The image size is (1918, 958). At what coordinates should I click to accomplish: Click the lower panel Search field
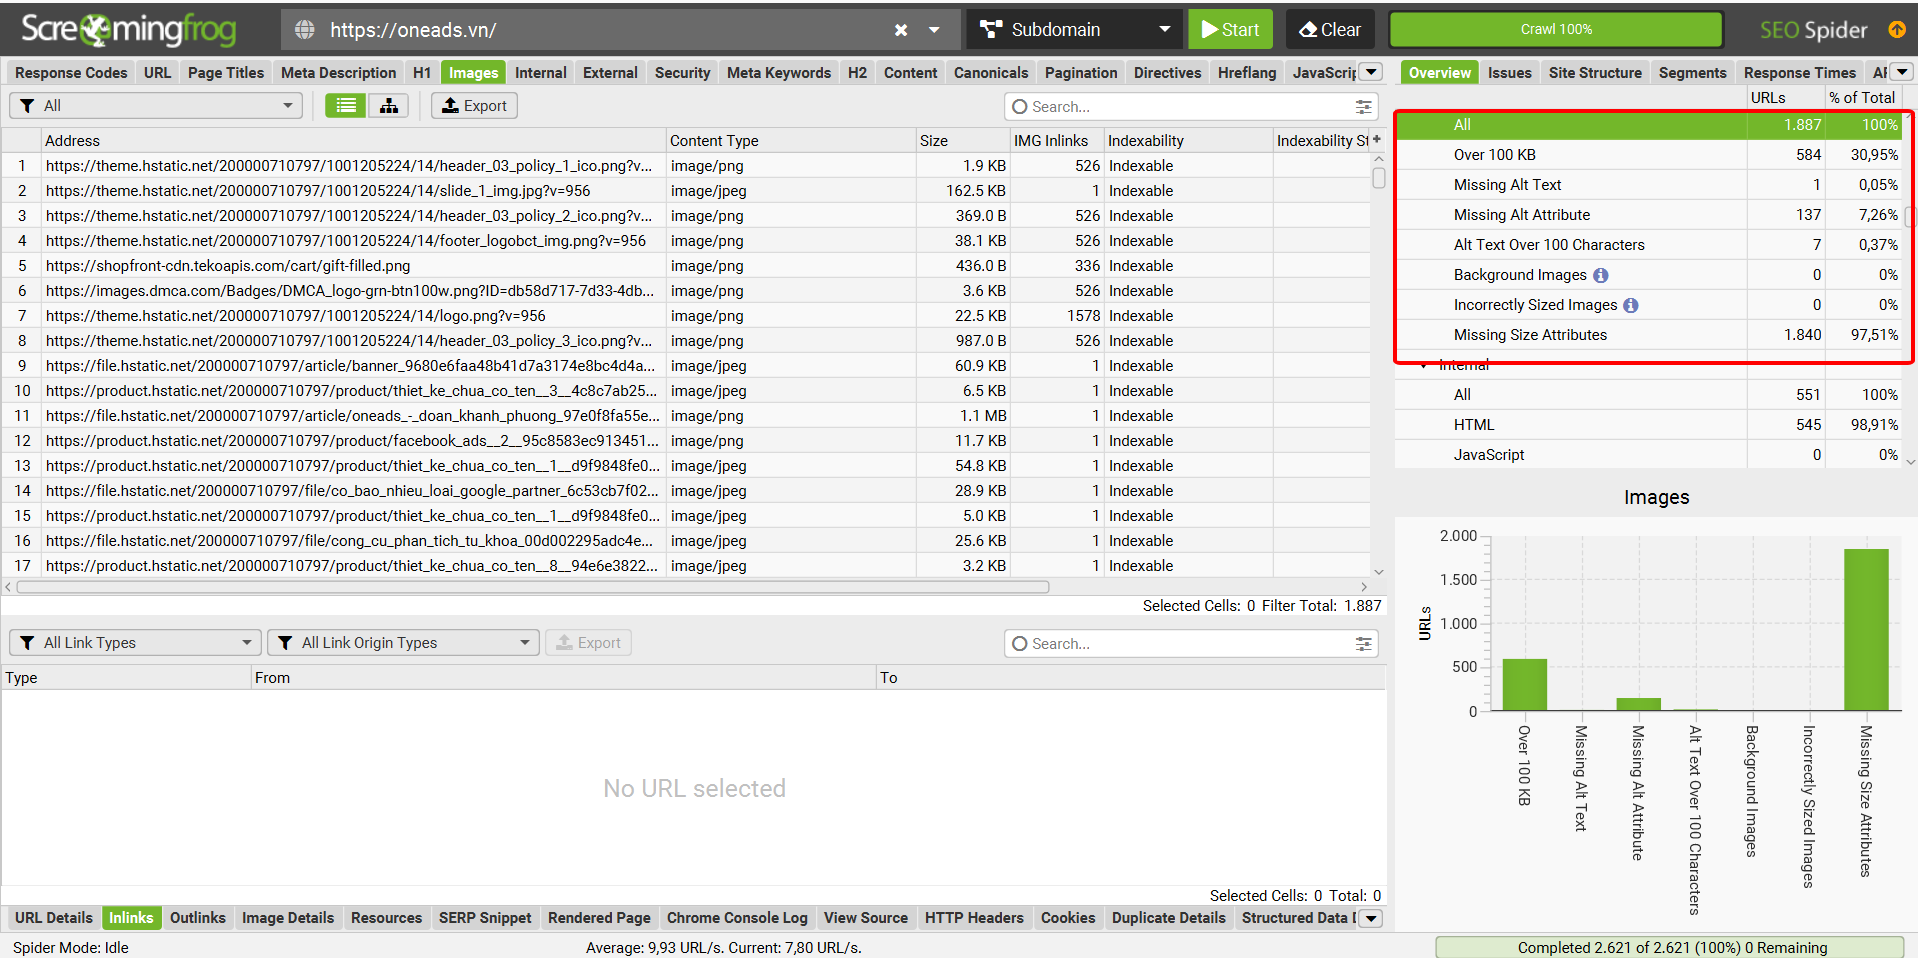[1180, 644]
